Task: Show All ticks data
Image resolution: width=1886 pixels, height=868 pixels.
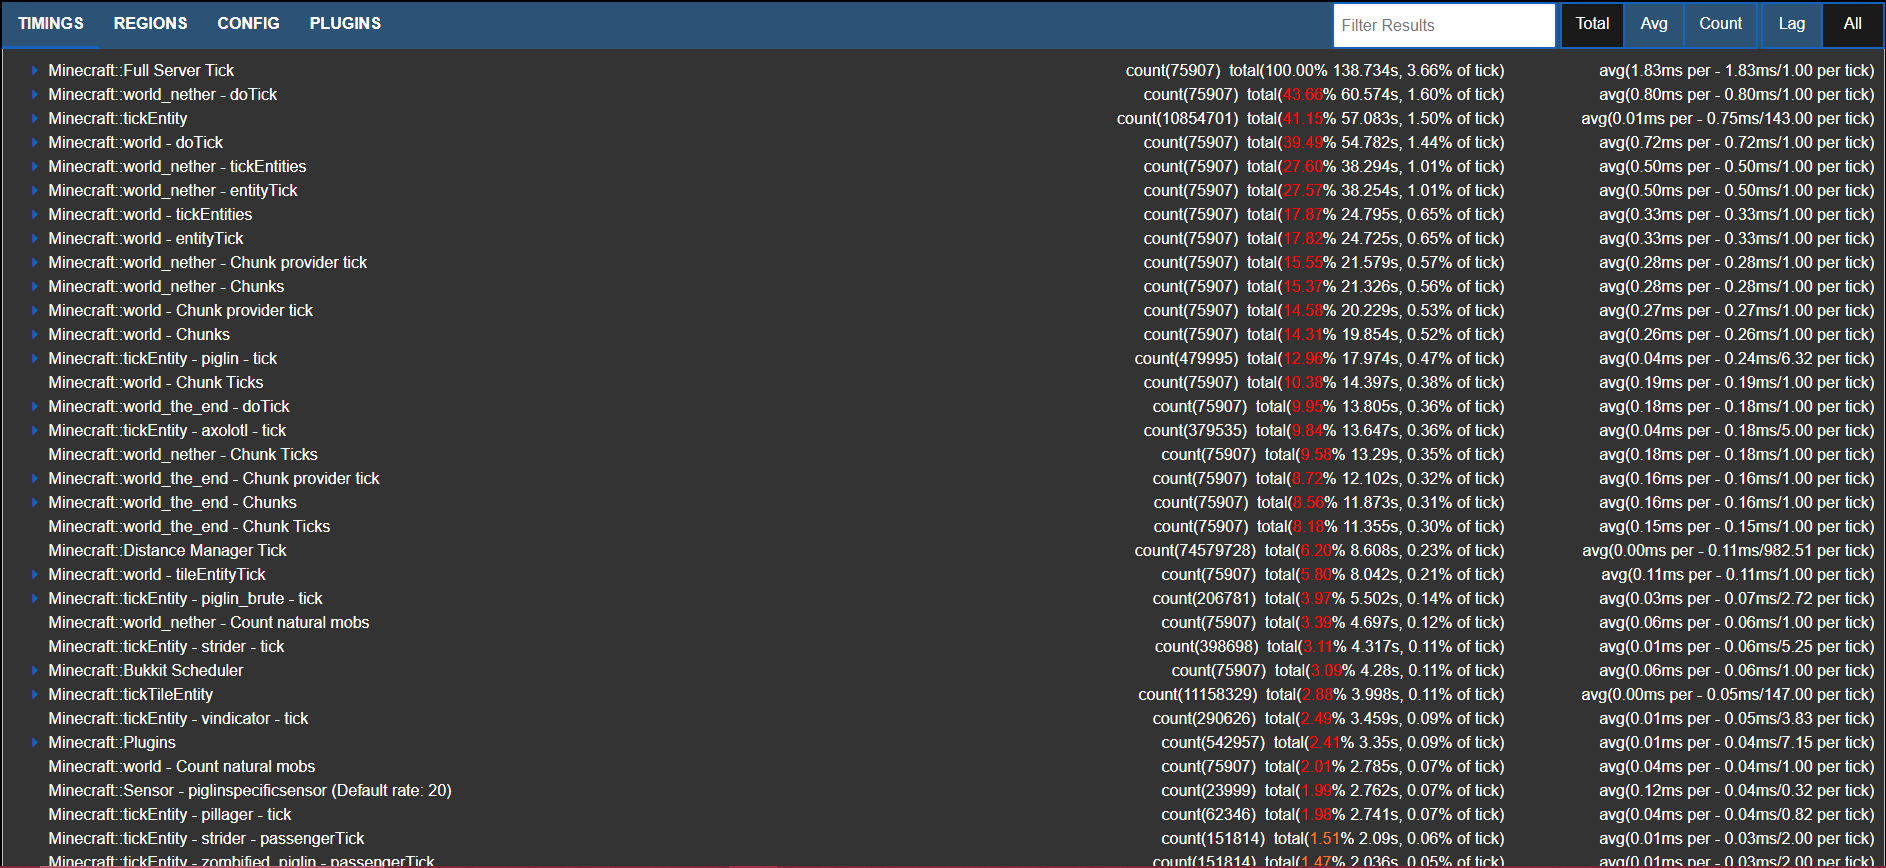Action: pyautogui.click(x=1852, y=24)
